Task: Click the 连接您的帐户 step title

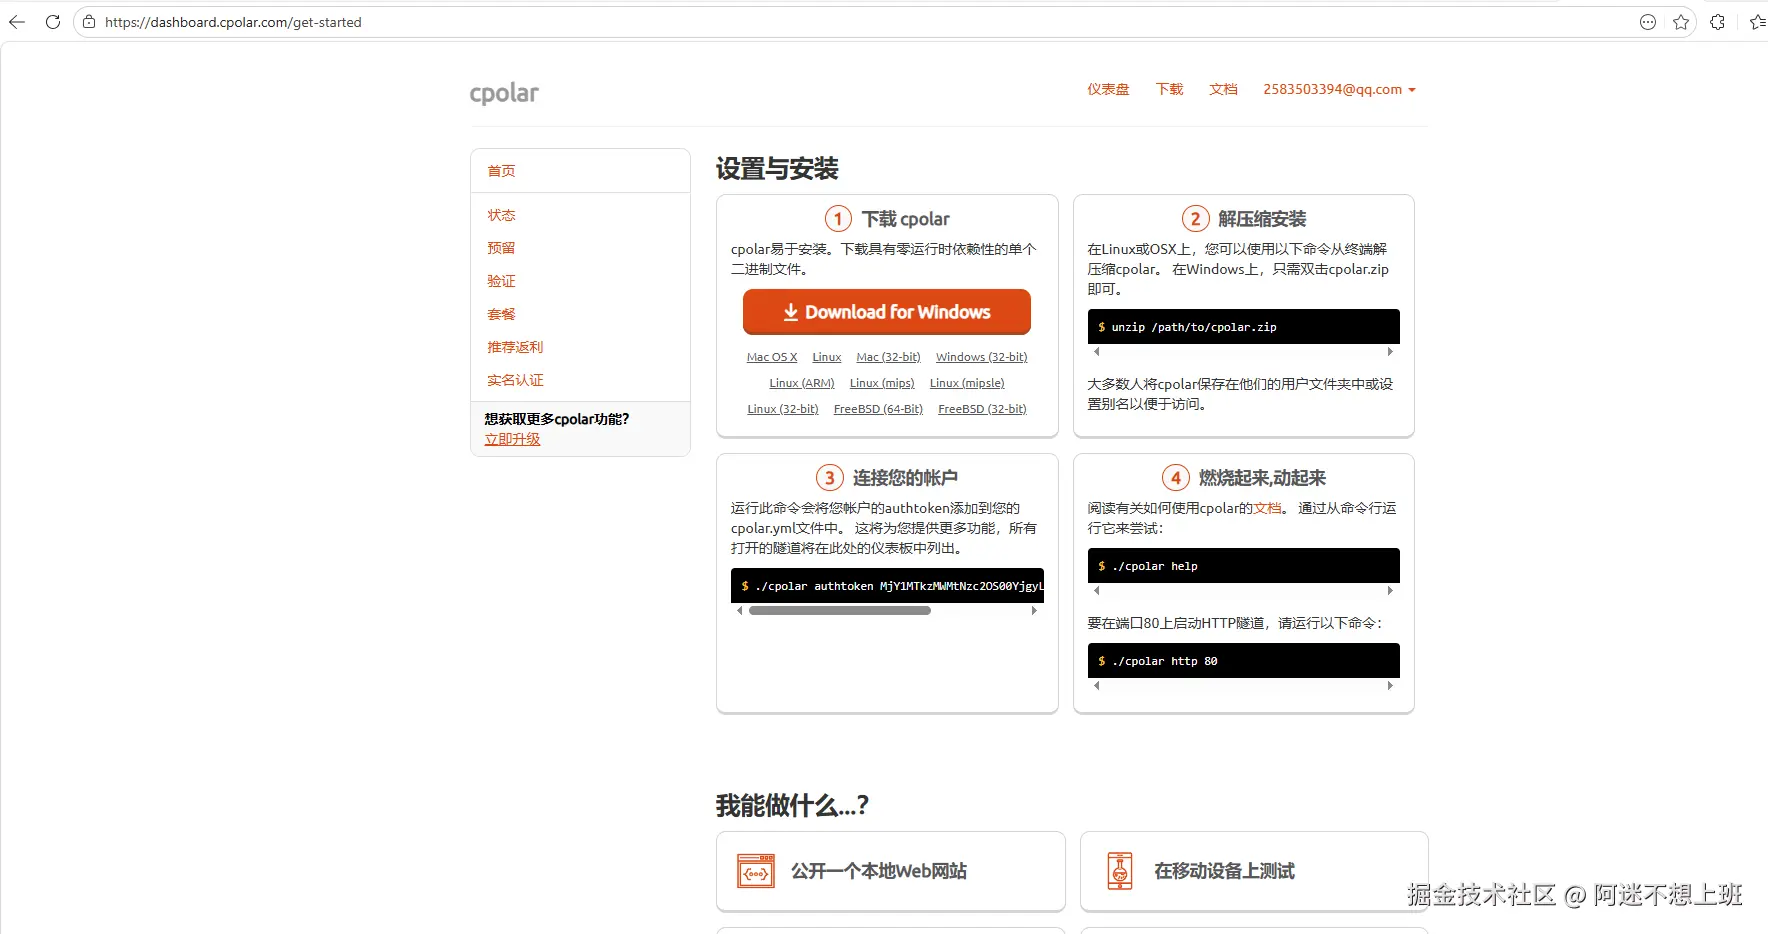Action: click(x=905, y=478)
